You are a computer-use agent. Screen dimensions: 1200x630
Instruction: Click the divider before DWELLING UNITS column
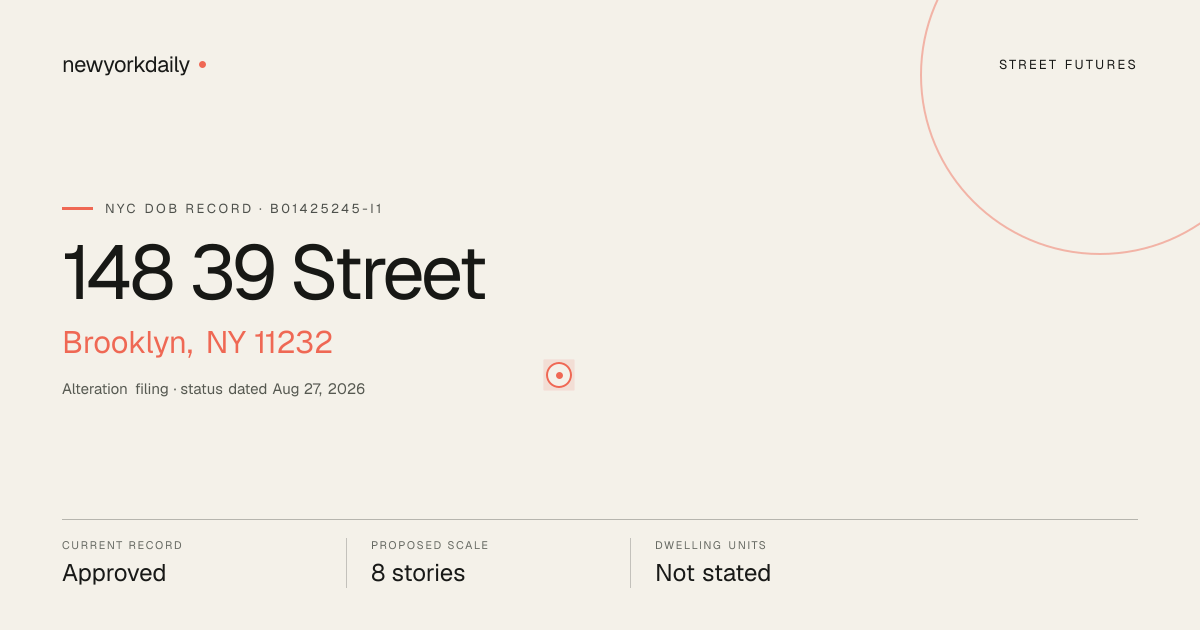[x=630, y=563]
